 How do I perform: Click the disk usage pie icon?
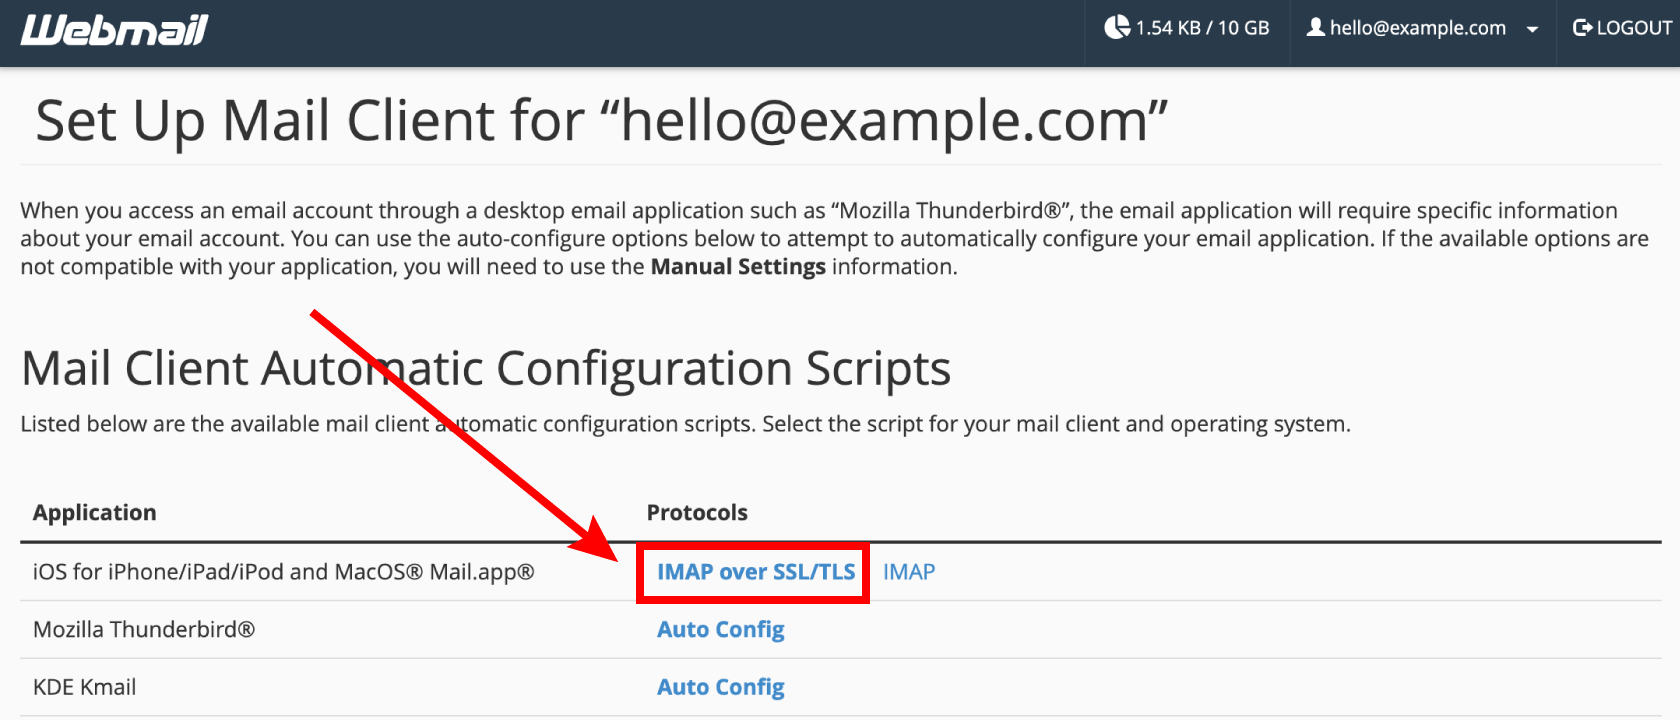point(1116,27)
